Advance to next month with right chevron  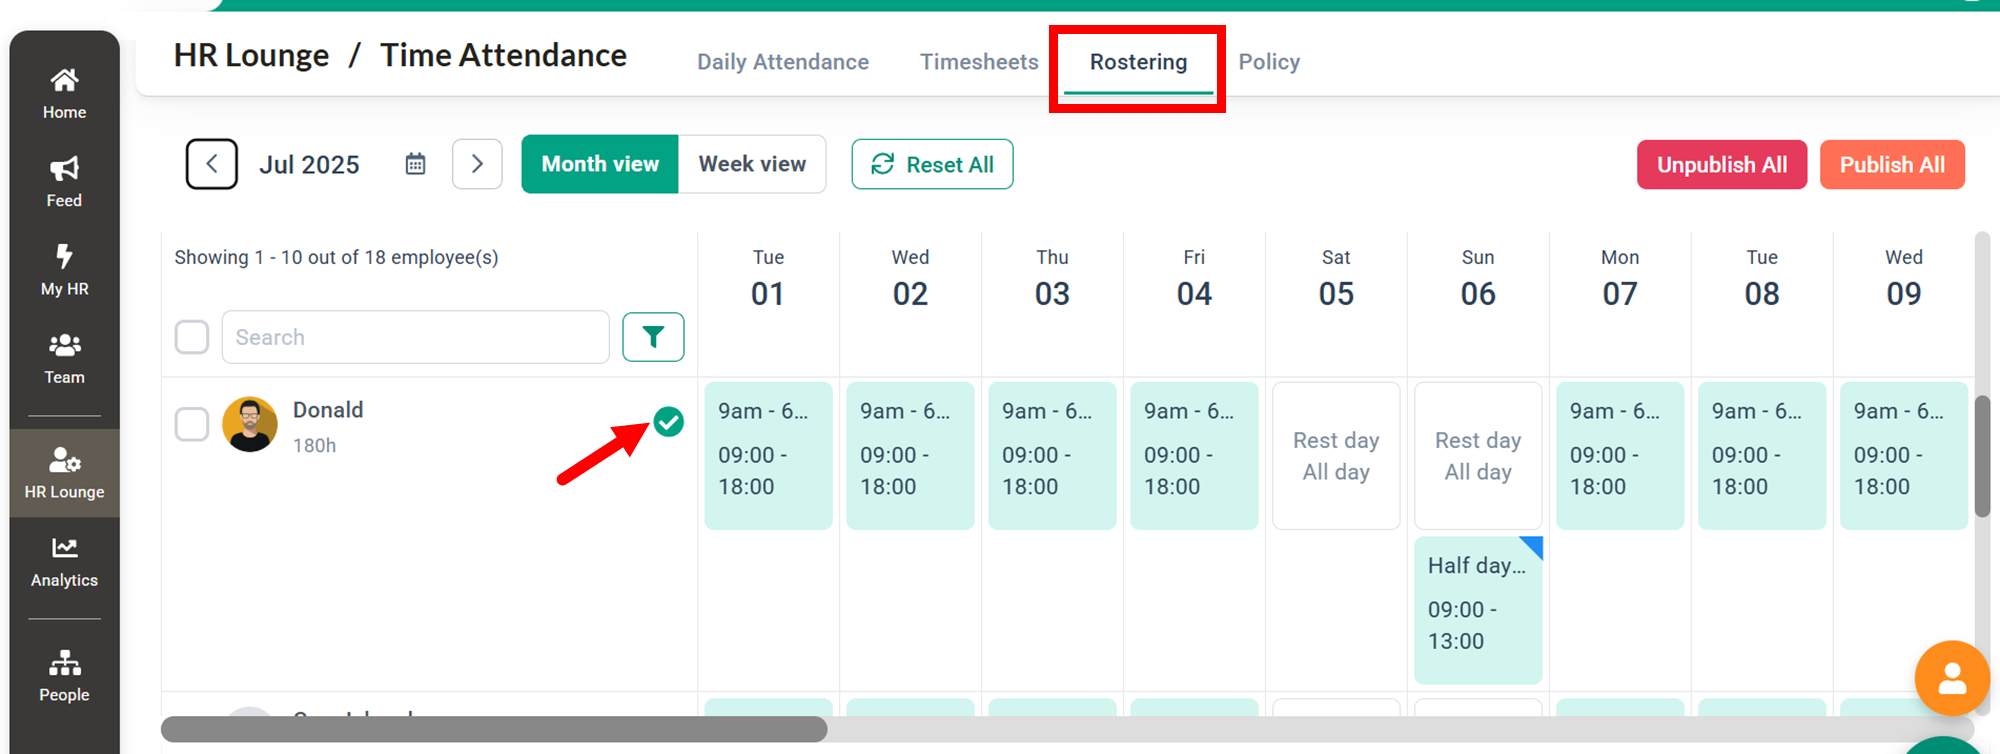point(477,164)
